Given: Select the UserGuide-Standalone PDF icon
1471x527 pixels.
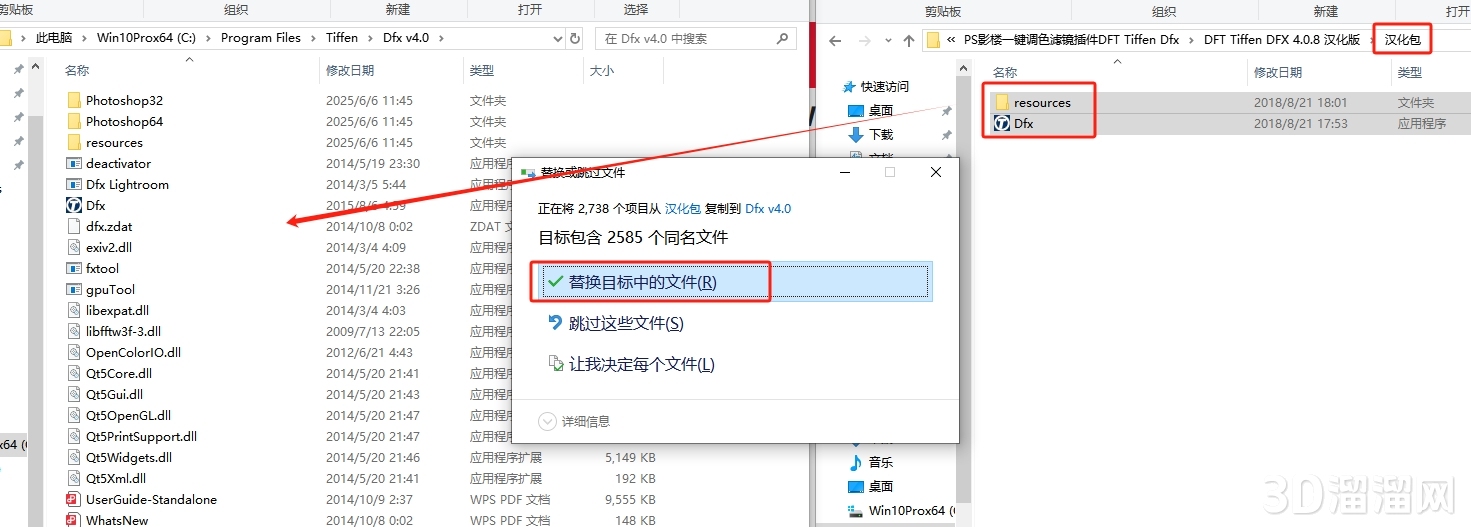Looking at the screenshot, I should [73, 499].
